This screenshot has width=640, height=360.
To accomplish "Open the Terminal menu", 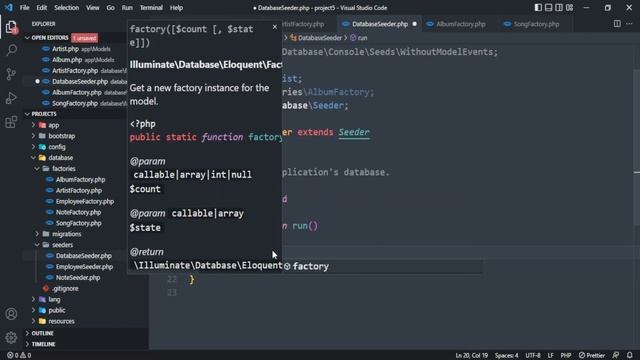I will 151,8.
